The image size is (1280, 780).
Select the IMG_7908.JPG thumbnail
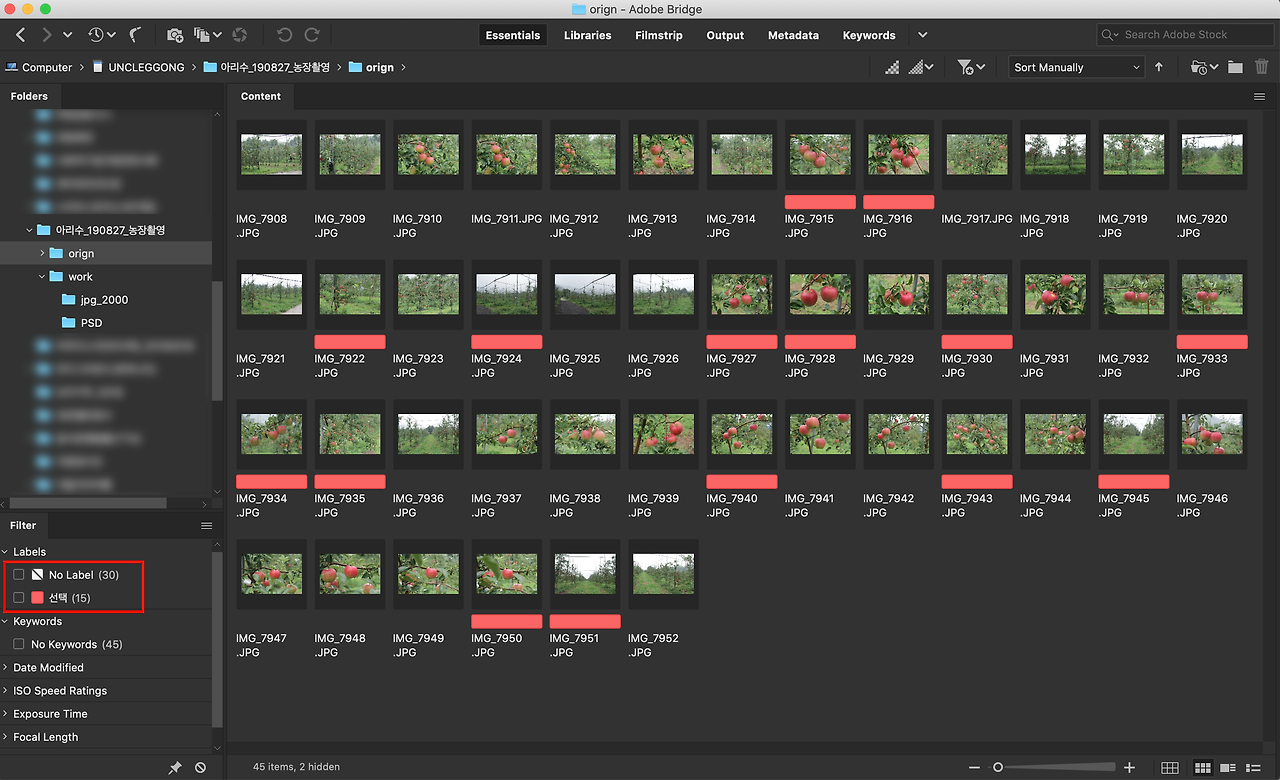[x=272, y=155]
